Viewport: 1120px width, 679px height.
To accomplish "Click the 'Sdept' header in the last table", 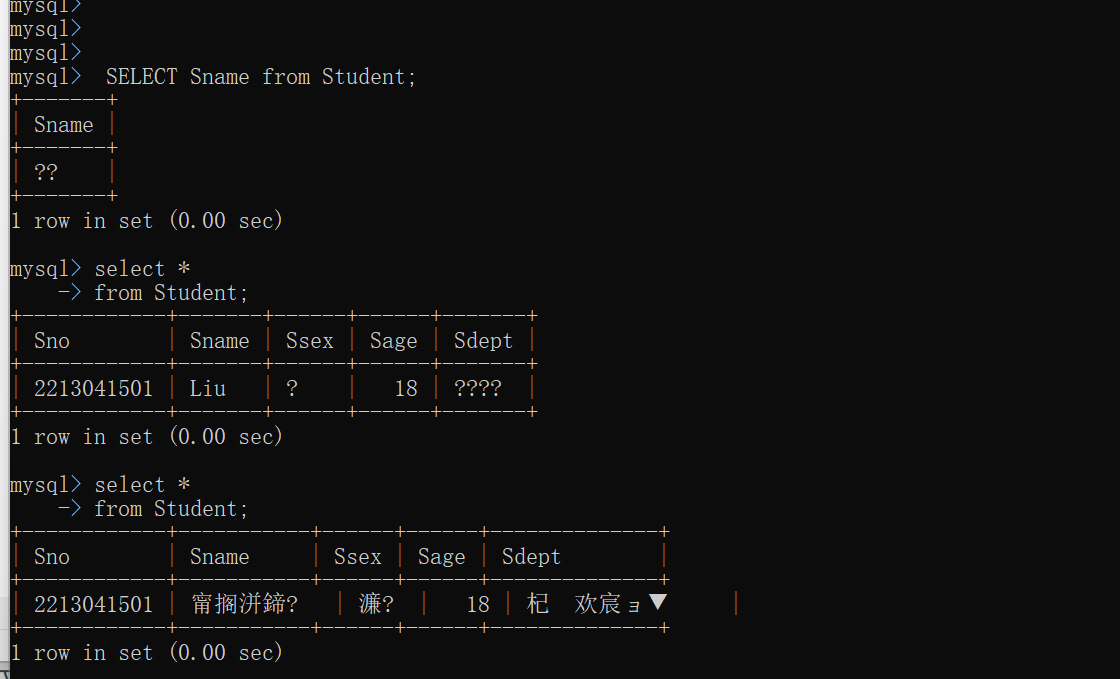I will tap(531, 557).
